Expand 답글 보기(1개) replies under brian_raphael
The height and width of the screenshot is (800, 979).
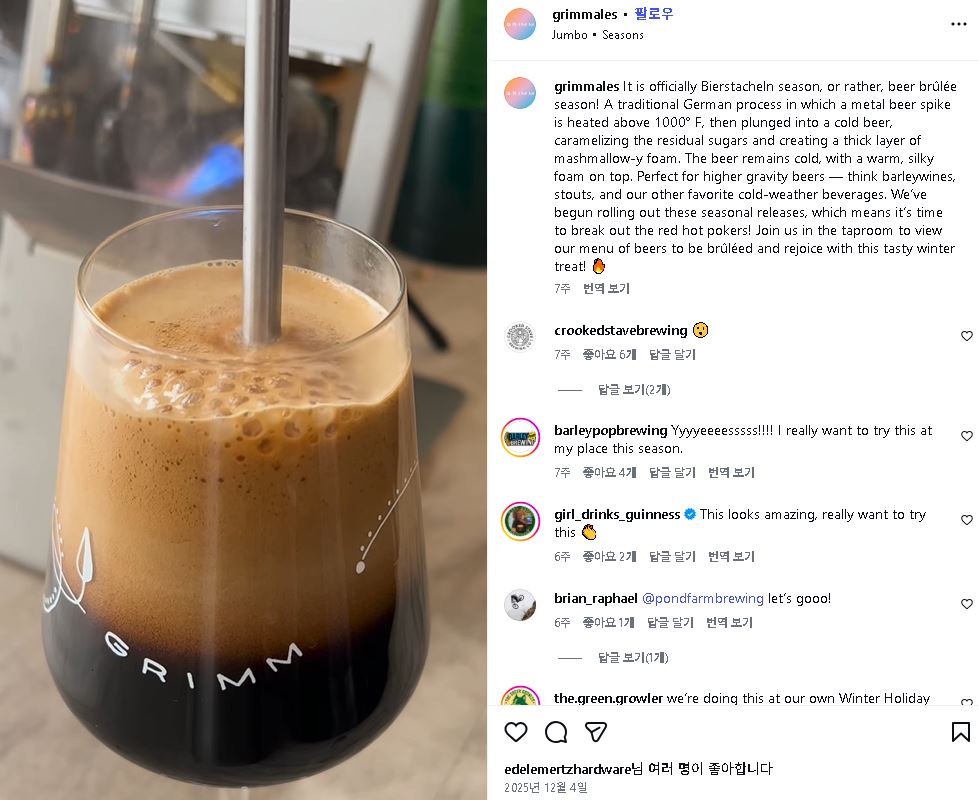[632, 658]
